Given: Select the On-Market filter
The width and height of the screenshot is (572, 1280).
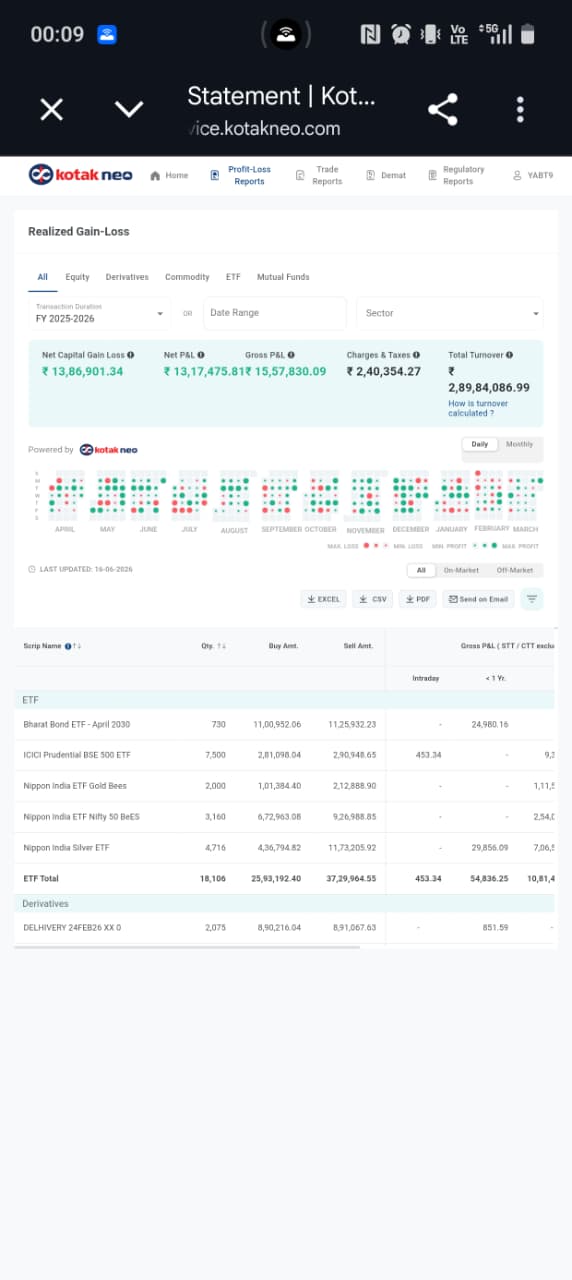Looking at the screenshot, I should (461, 570).
